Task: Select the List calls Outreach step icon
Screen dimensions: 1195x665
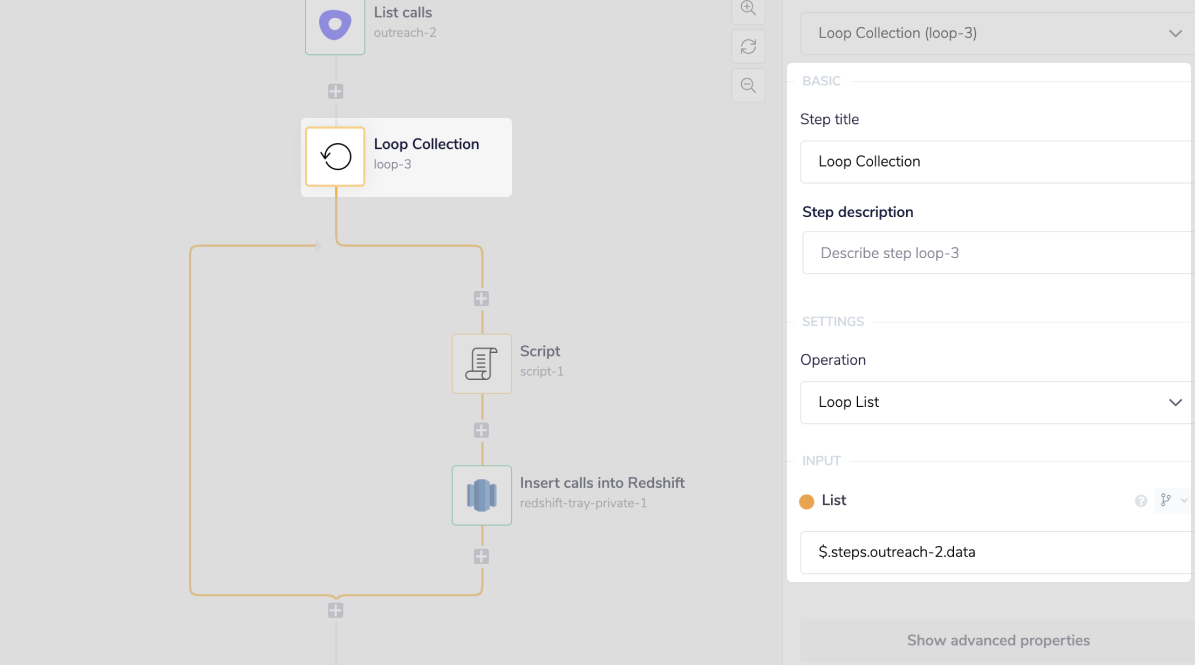Action: [x=335, y=24]
